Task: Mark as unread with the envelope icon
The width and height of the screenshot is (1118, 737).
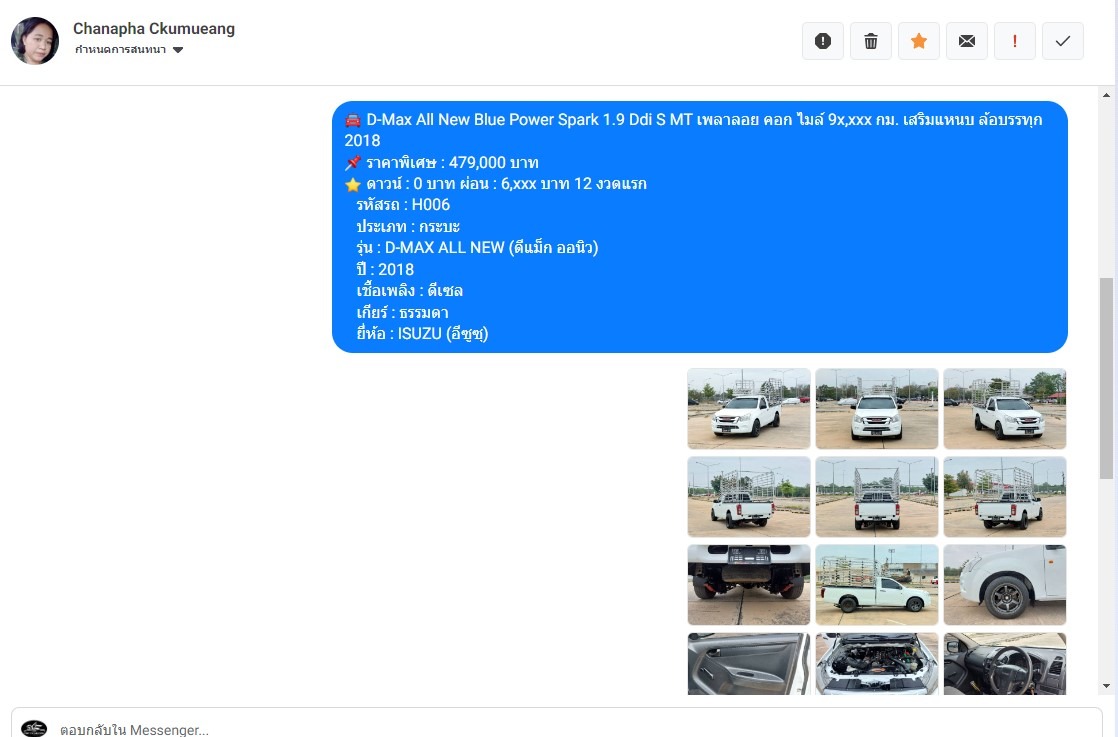Action: click(967, 41)
